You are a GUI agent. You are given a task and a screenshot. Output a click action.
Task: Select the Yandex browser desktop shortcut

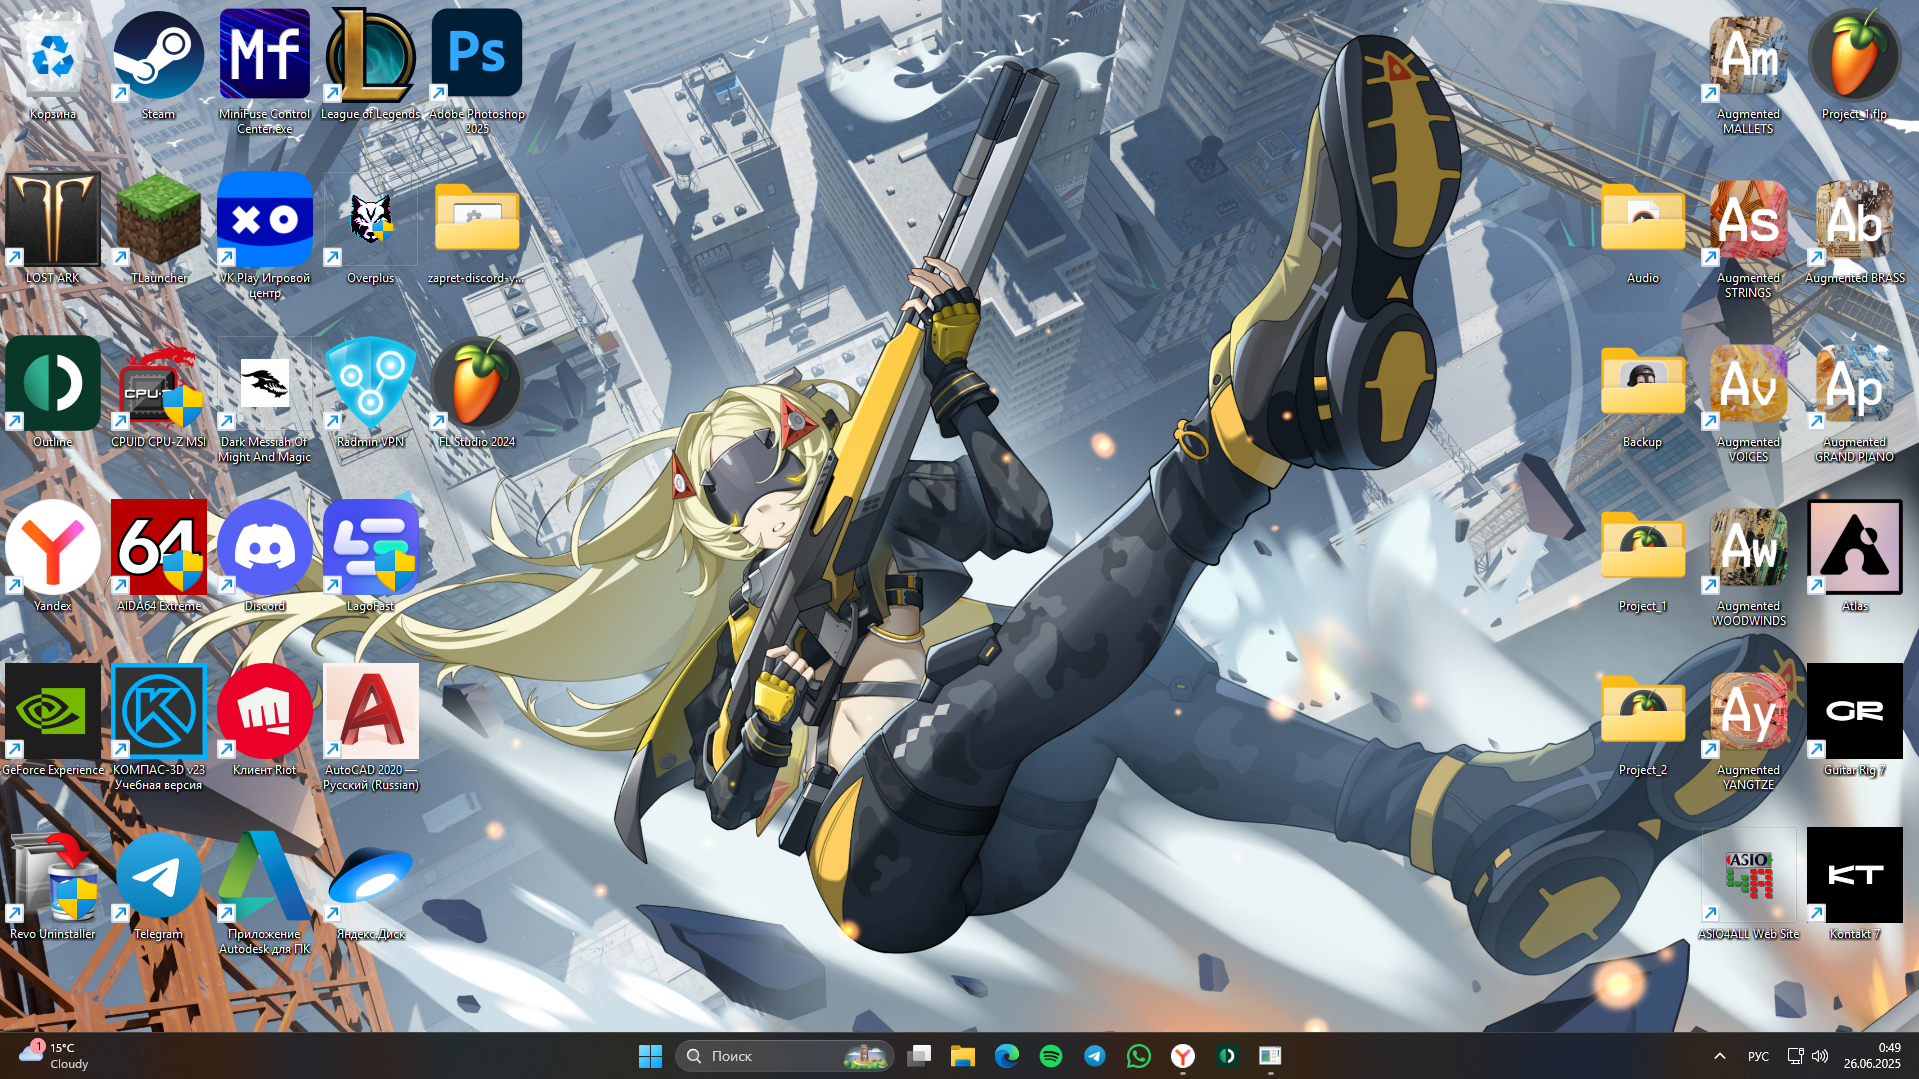[53, 557]
